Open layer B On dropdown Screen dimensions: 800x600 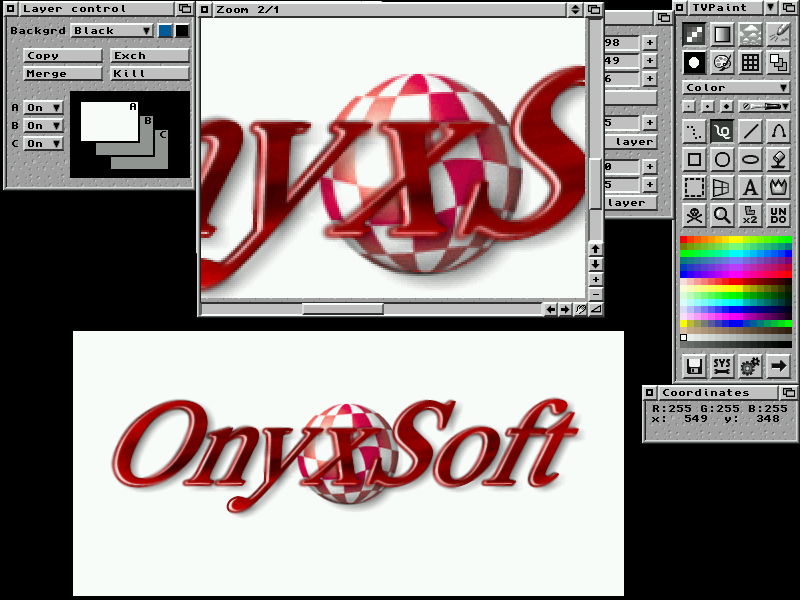[x=44, y=126]
